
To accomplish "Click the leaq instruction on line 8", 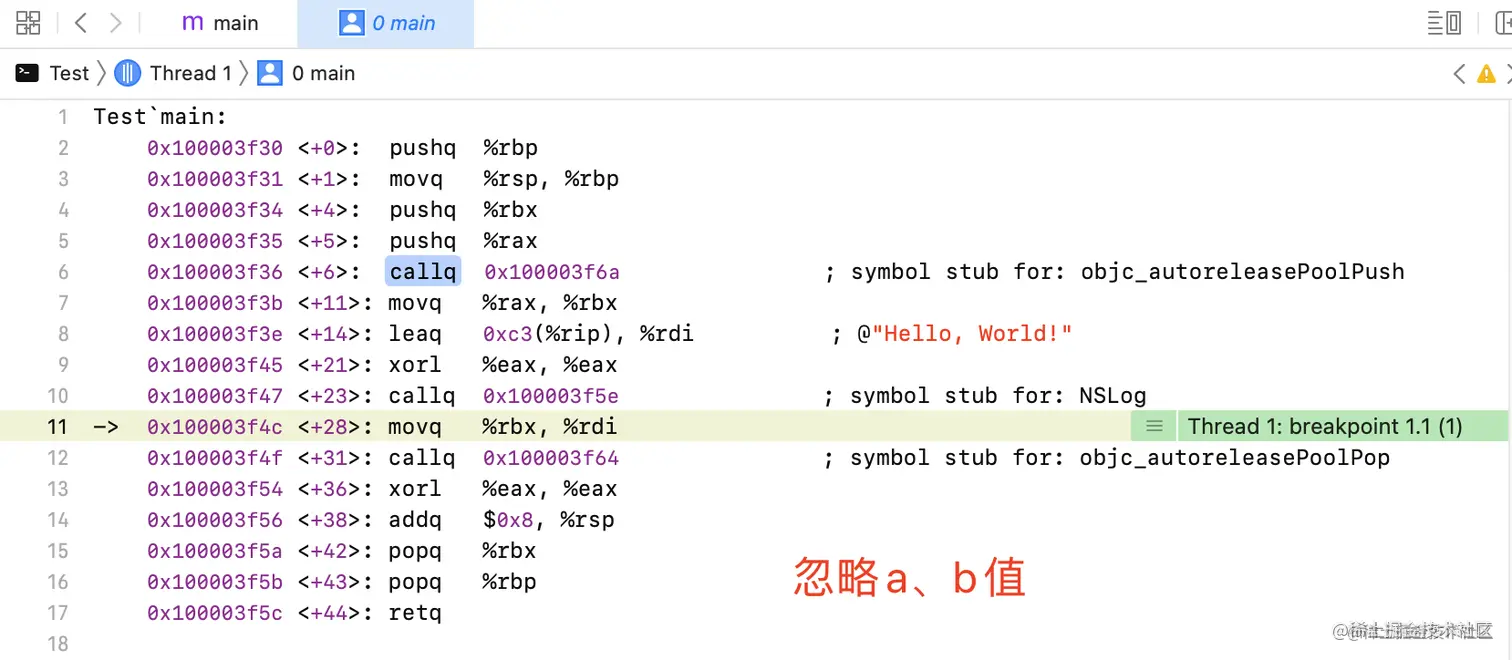I will click(x=415, y=334).
